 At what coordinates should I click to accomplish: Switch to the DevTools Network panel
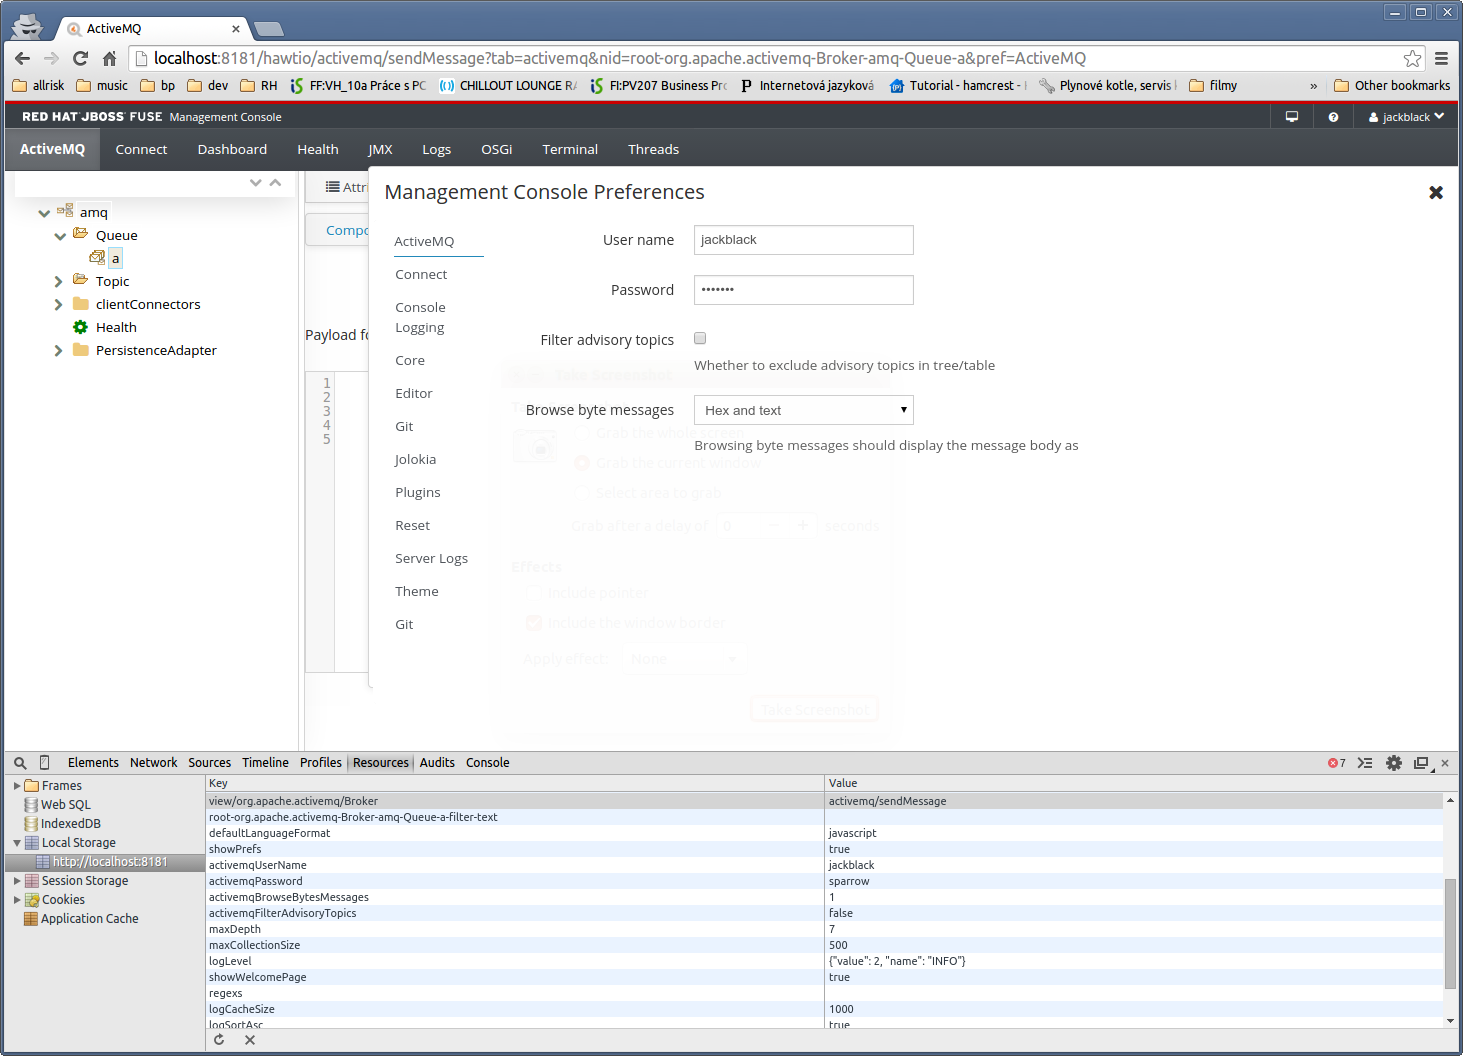[153, 763]
